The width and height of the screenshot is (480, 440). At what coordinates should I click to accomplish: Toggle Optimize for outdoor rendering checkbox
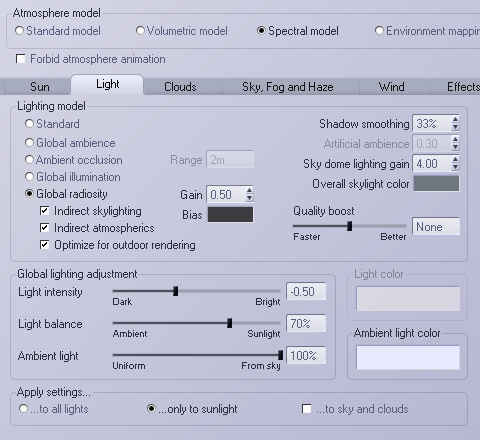(44, 245)
